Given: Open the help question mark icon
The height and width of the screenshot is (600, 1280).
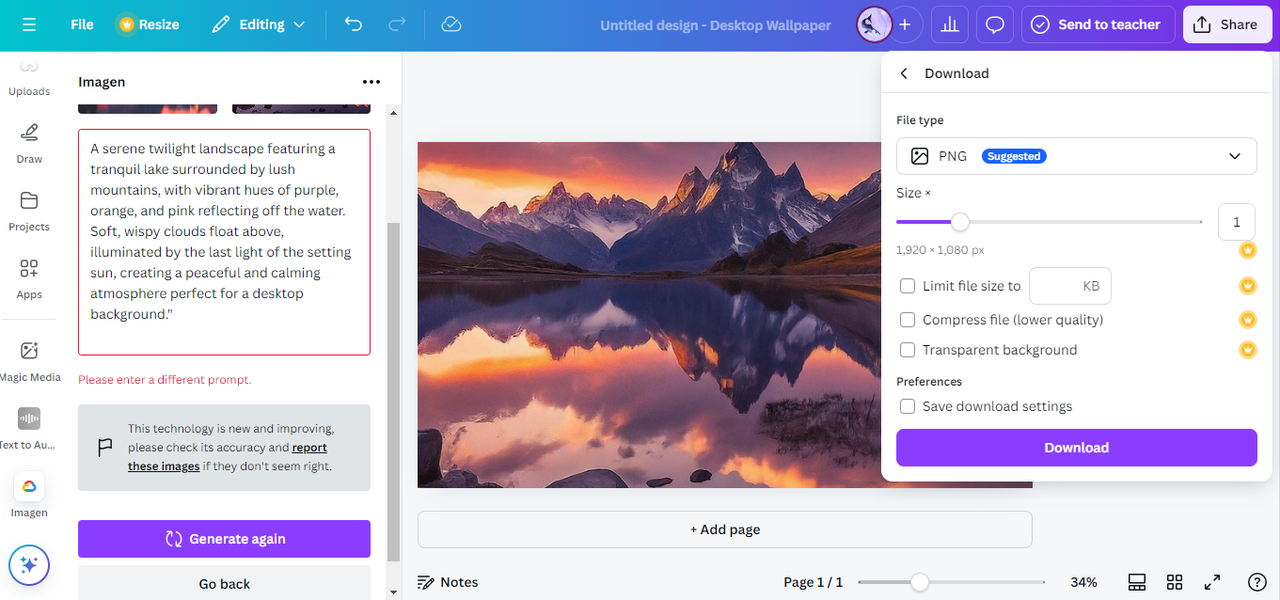Looking at the screenshot, I should 1258,582.
